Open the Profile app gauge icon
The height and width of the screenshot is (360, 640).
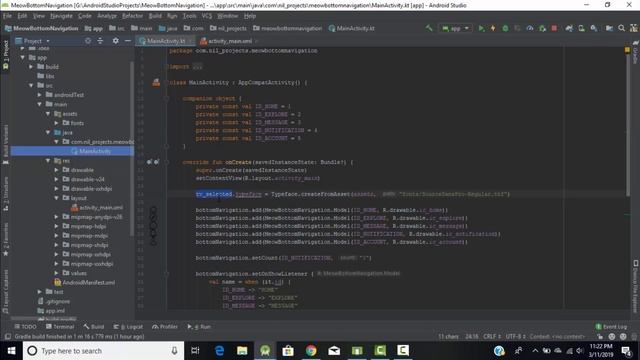tap(530, 28)
